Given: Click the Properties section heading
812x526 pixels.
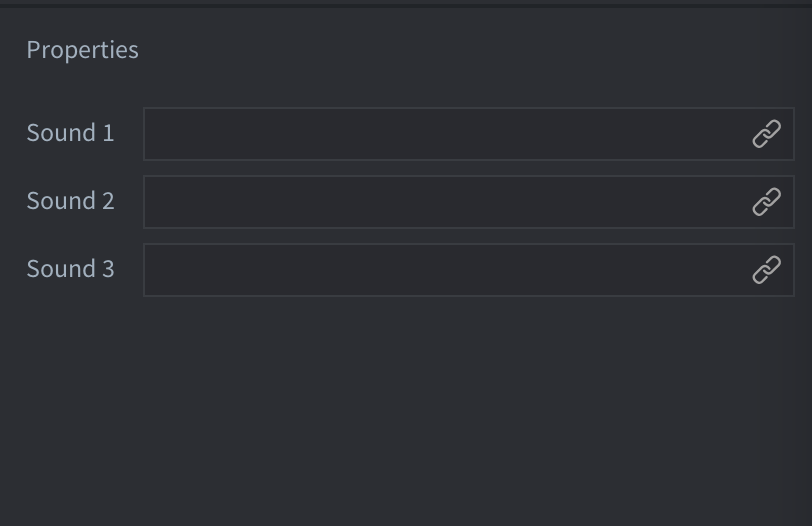Looking at the screenshot, I should click(x=82, y=50).
